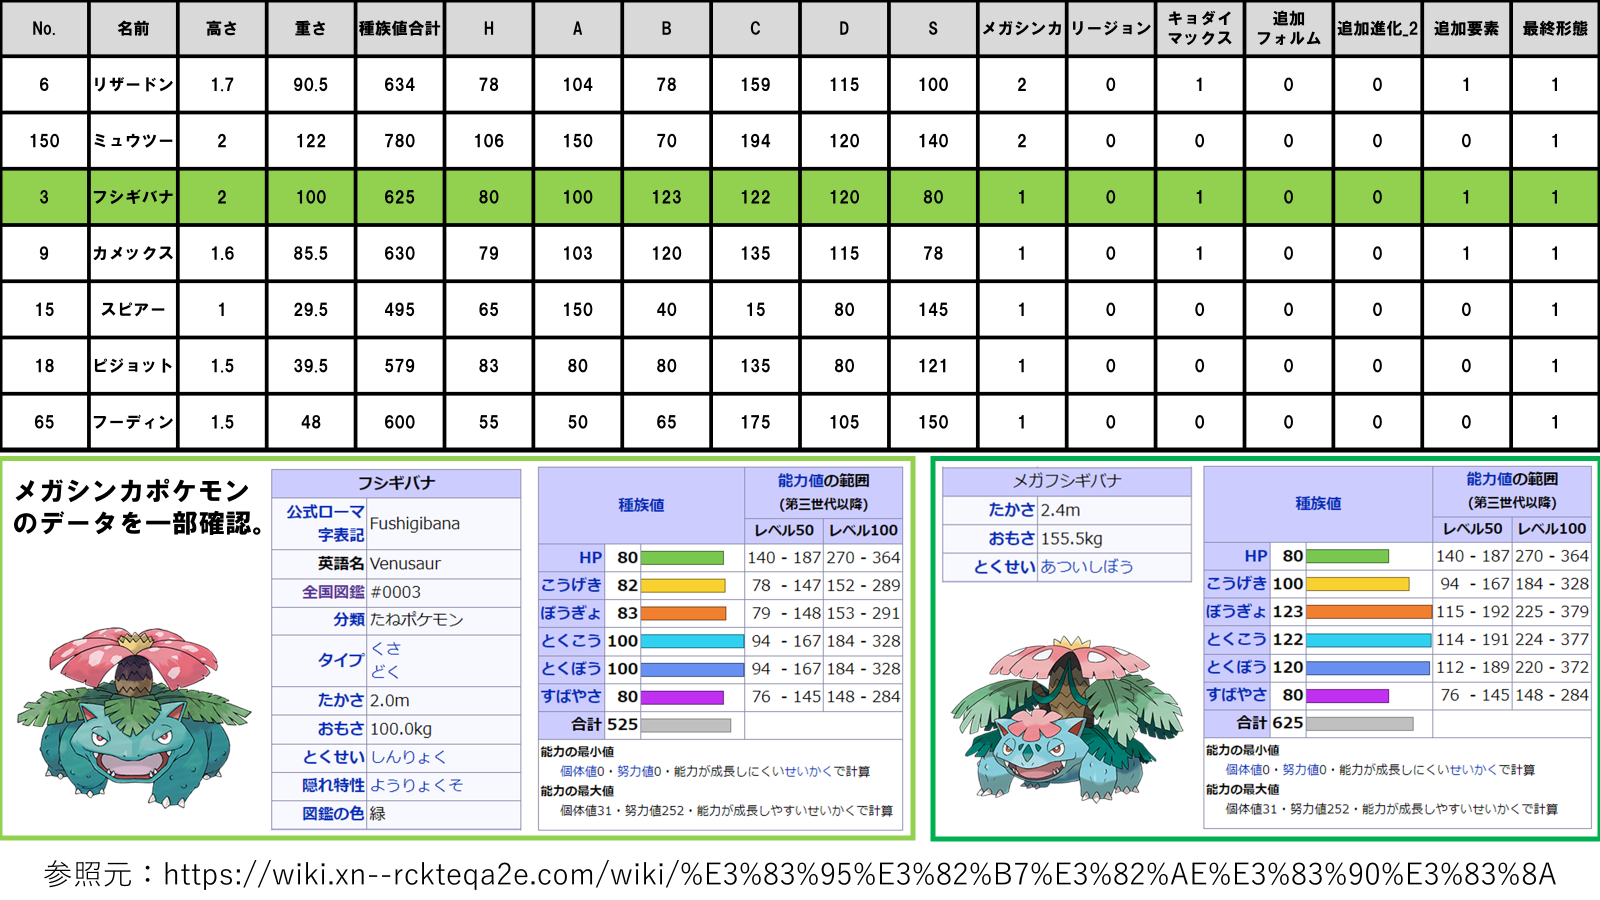Click the スピアー name cell
The width and height of the screenshot is (1600, 900).
[x=133, y=309]
